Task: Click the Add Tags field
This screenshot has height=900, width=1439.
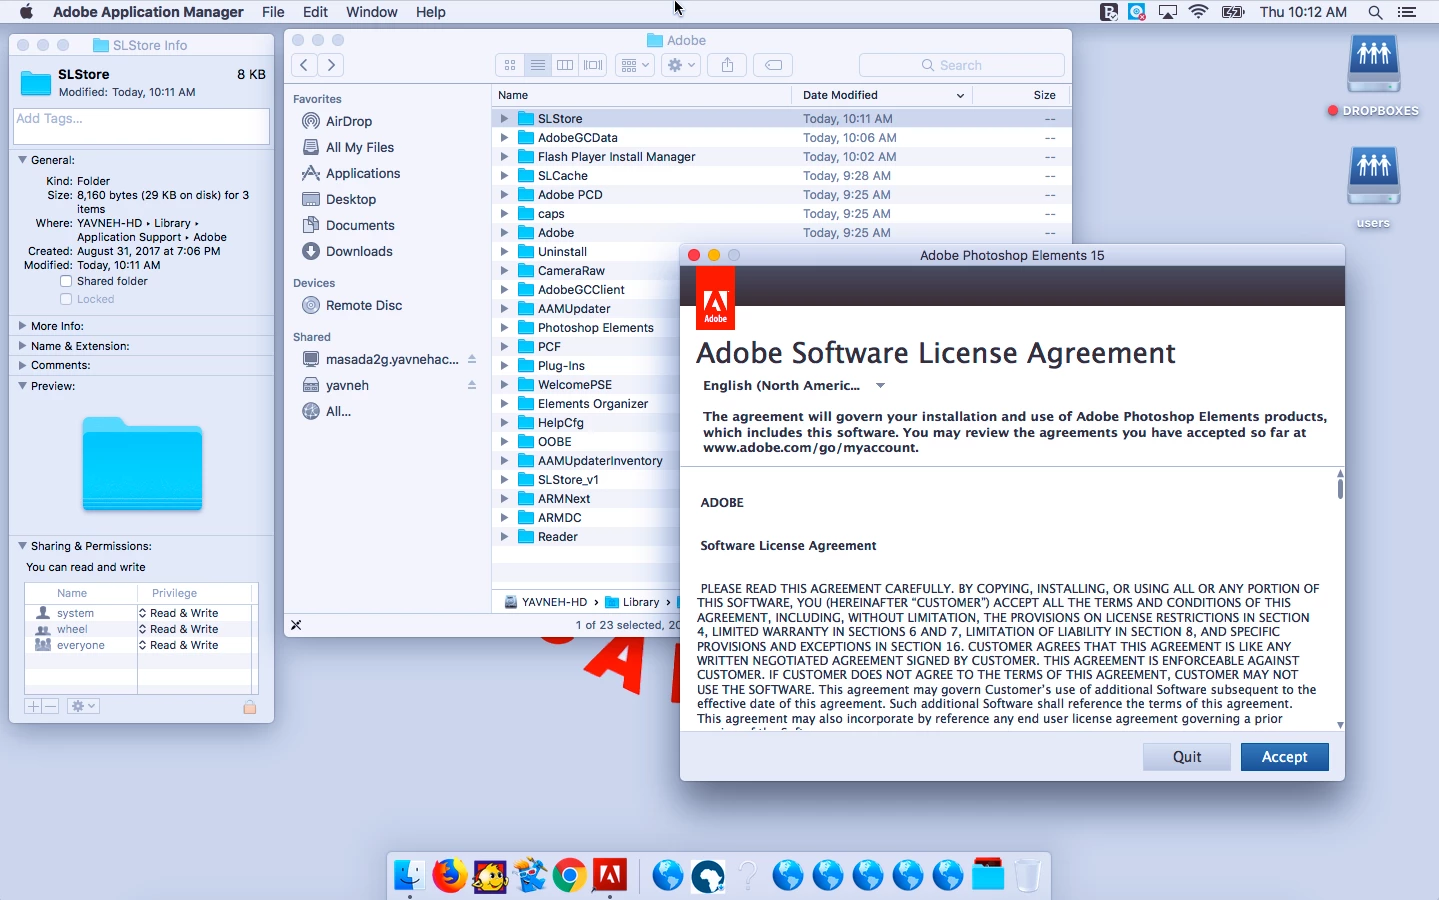Action: [141, 126]
